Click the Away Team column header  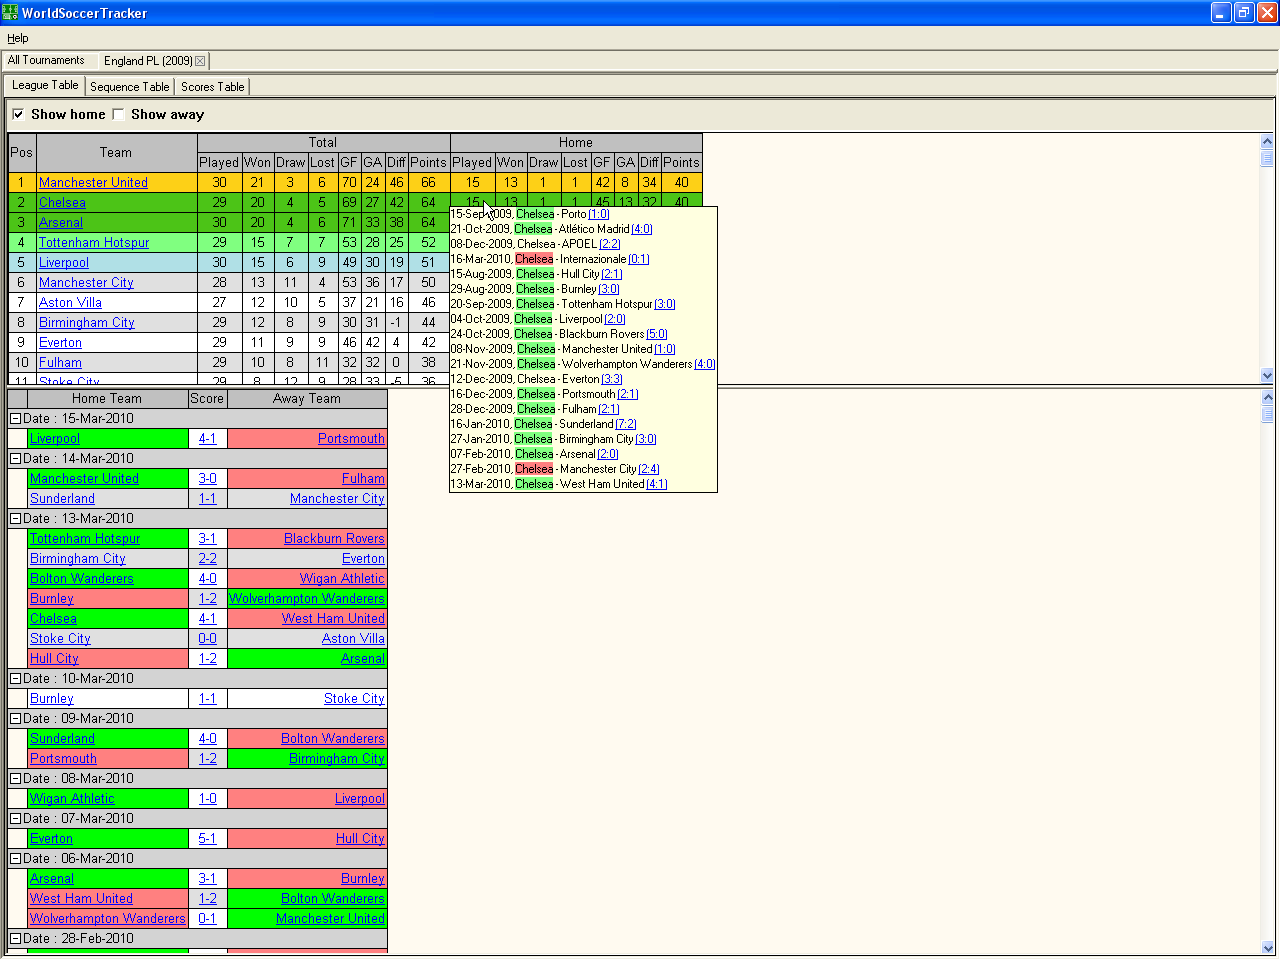(x=307, y=399)
